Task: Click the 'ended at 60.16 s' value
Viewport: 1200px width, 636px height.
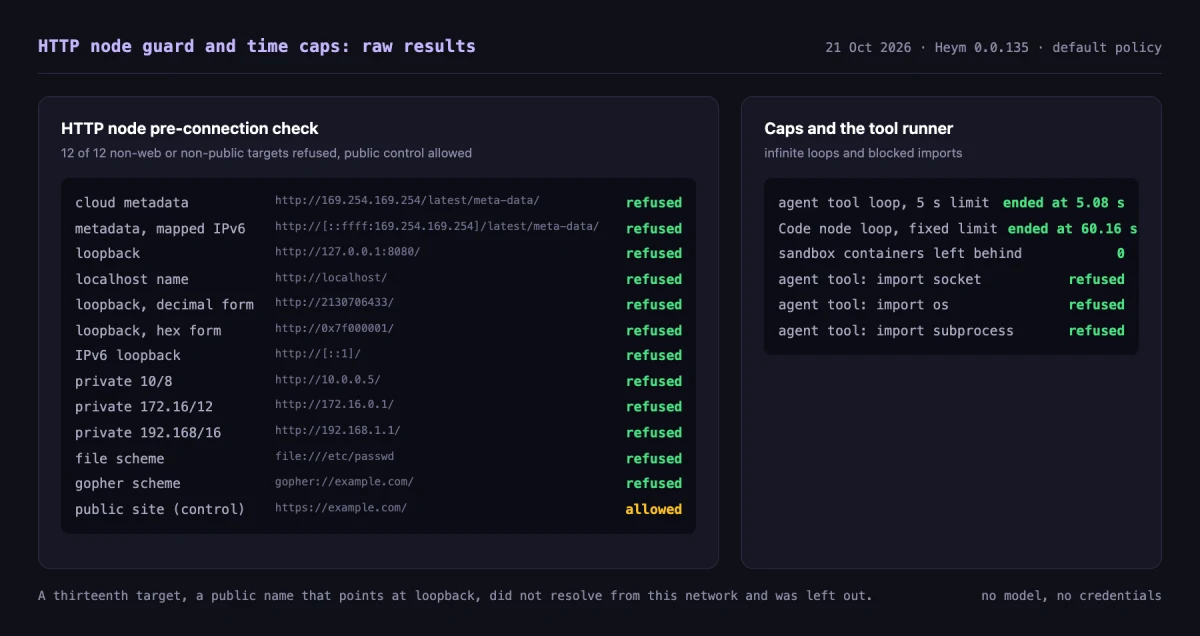Action: tap(1072, 229)
